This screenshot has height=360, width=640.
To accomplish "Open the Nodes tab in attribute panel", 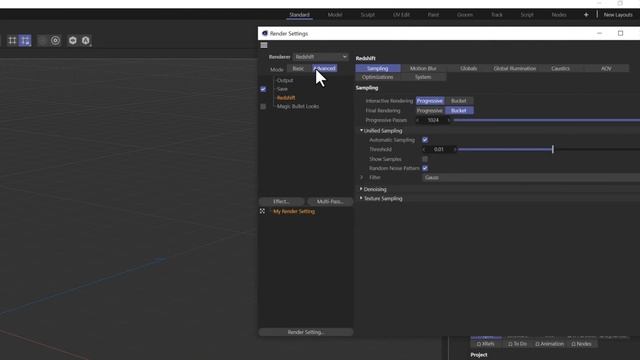I will (x=581, y=344).
